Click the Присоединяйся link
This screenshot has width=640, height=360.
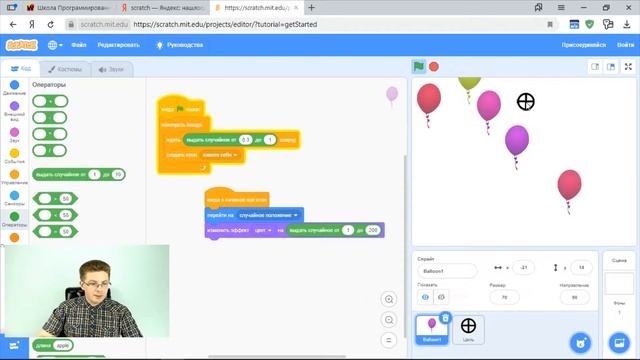(x=584, y=45)
